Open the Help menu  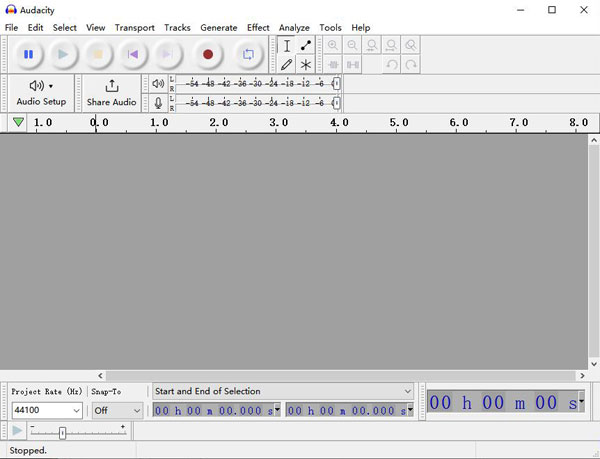[x=360, y=28]
